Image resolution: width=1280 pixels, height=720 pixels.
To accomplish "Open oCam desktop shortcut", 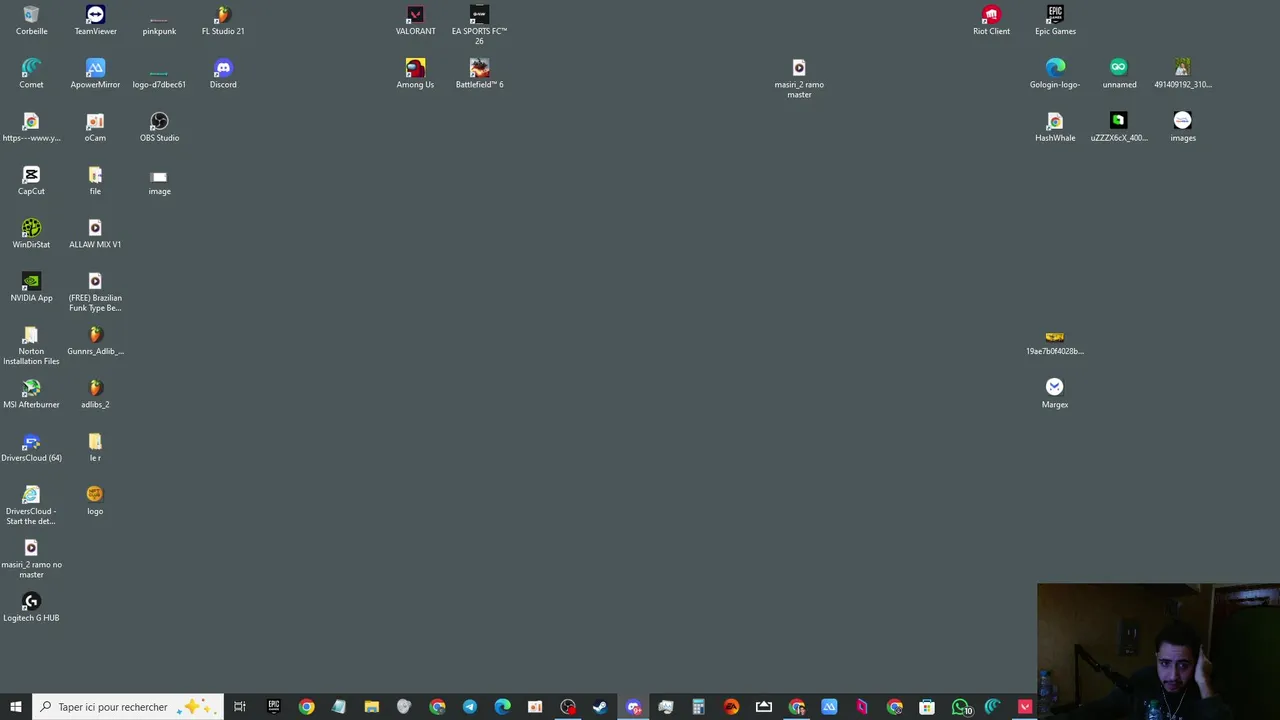I will click(95, 127).
